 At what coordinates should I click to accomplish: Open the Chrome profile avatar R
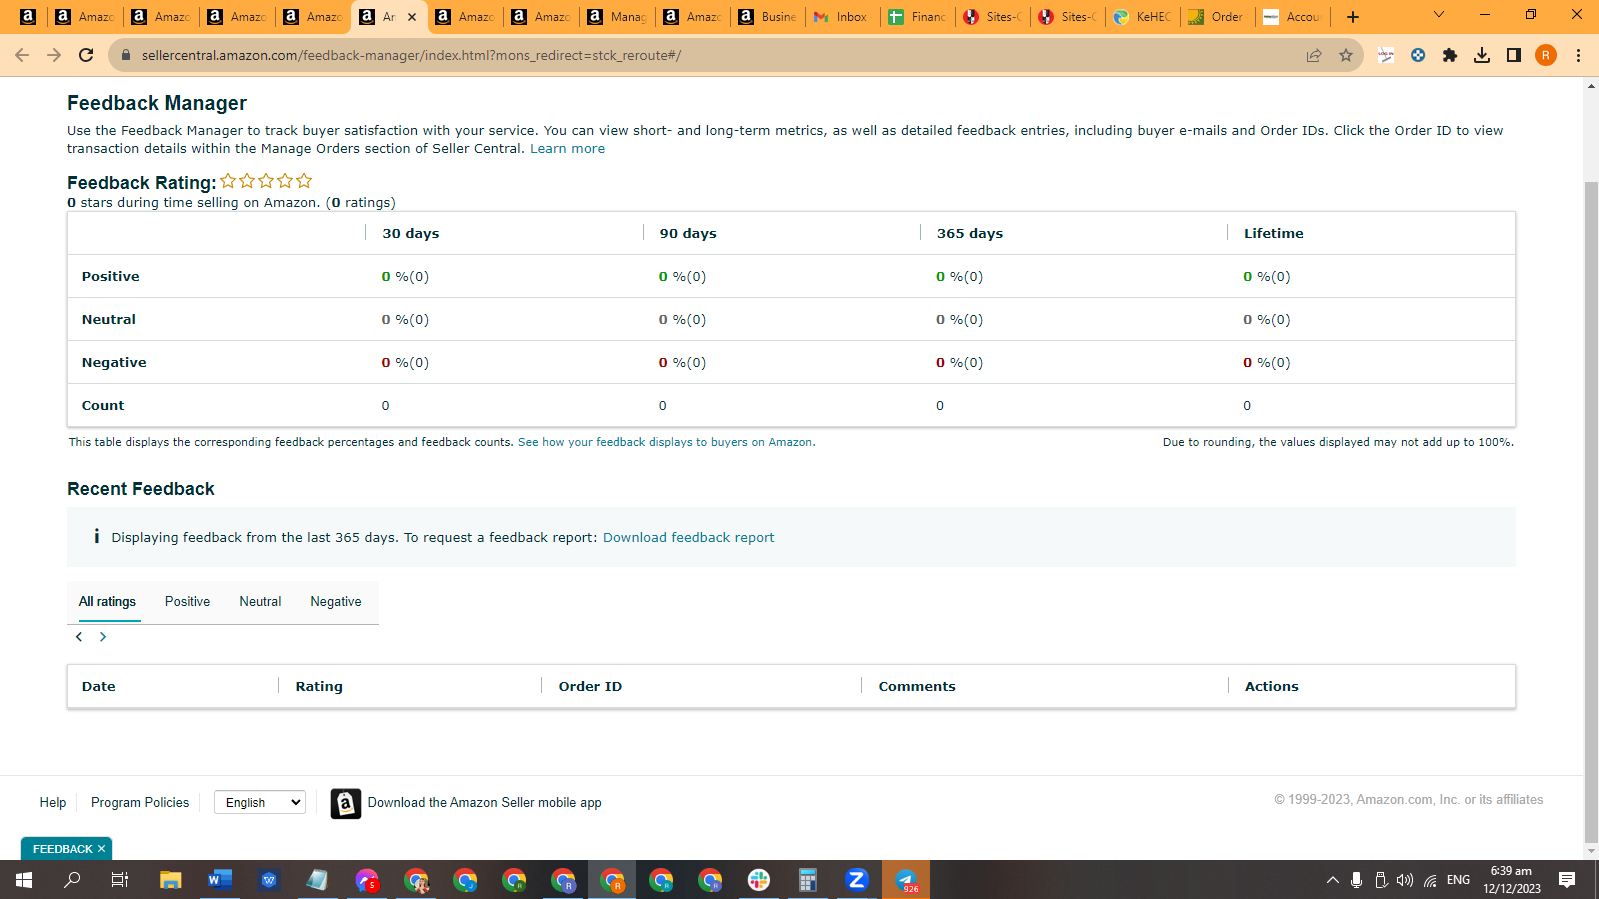pyautogui.click(x=1546, y=55)
